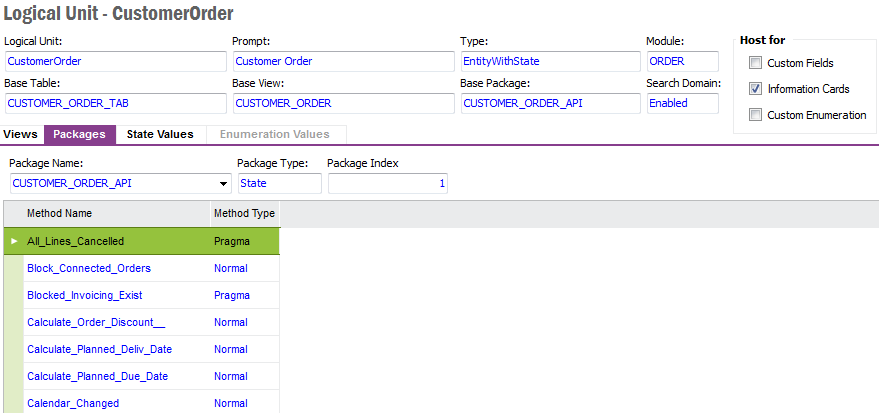Open the Package Name dropdown
This screenshot has height=413, width=879.
click(x=223, y=183)
